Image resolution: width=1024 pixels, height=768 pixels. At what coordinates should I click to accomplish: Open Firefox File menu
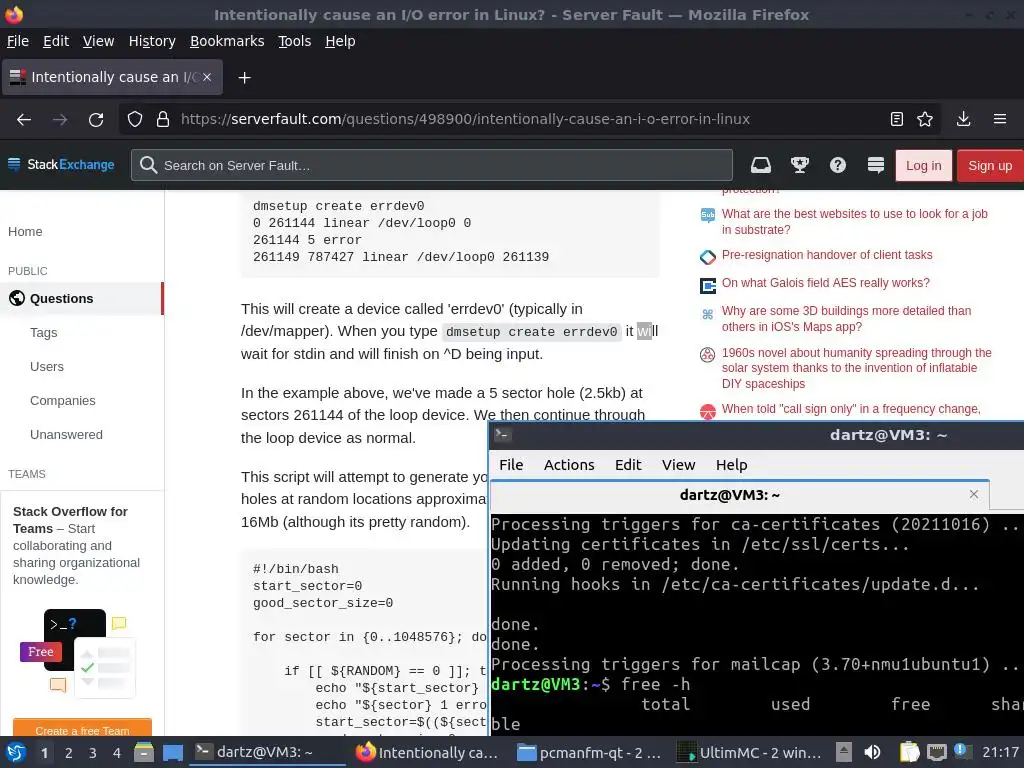click(x=18, y=41)
